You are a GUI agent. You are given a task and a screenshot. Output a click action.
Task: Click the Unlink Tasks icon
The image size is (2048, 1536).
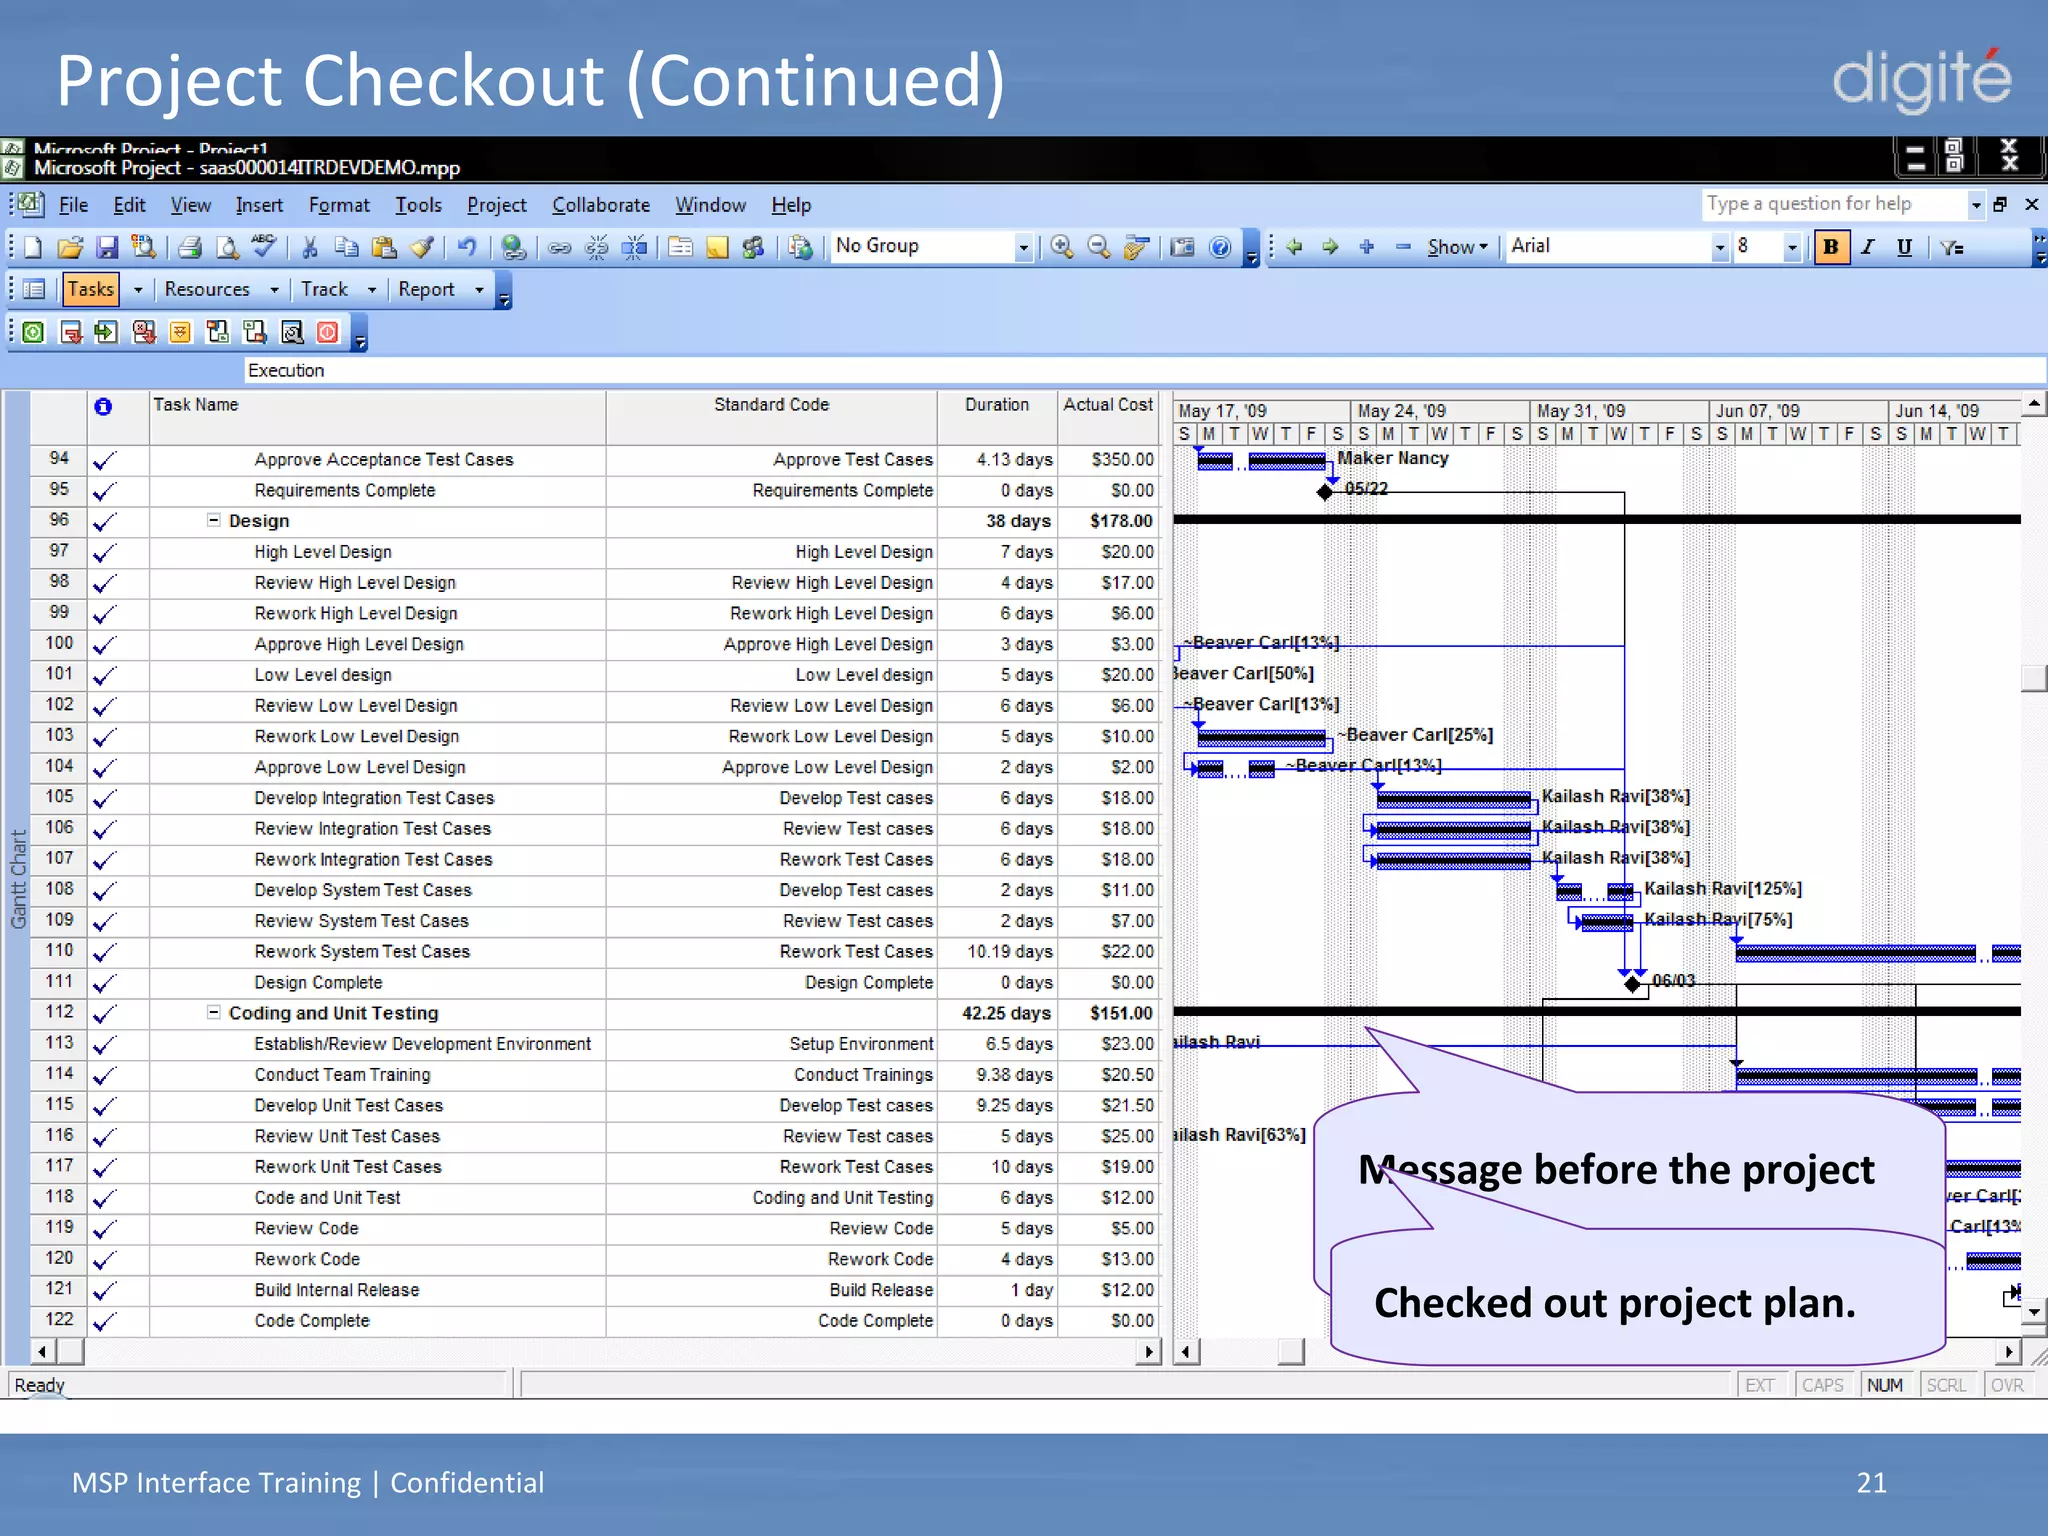[597, 247]
